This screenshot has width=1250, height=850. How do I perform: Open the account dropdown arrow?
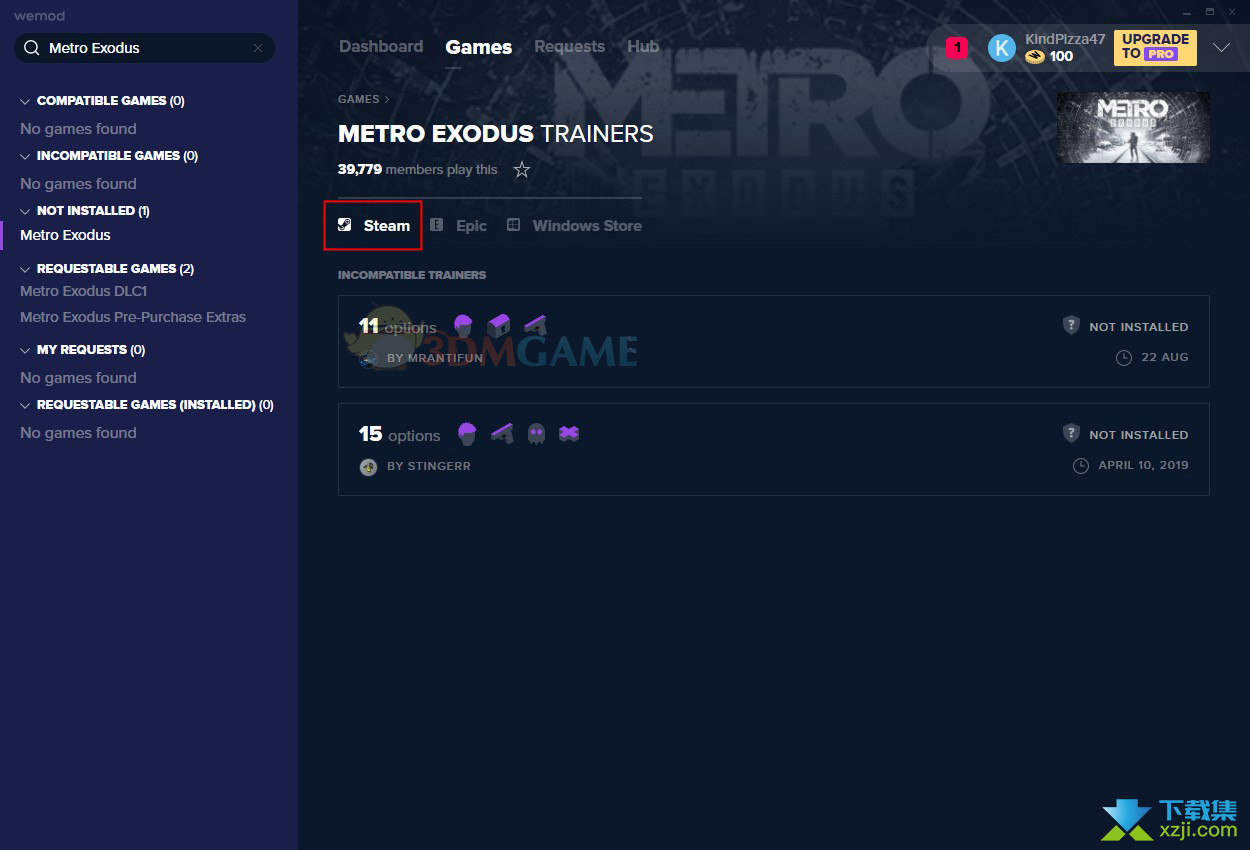click(1221, 47)
